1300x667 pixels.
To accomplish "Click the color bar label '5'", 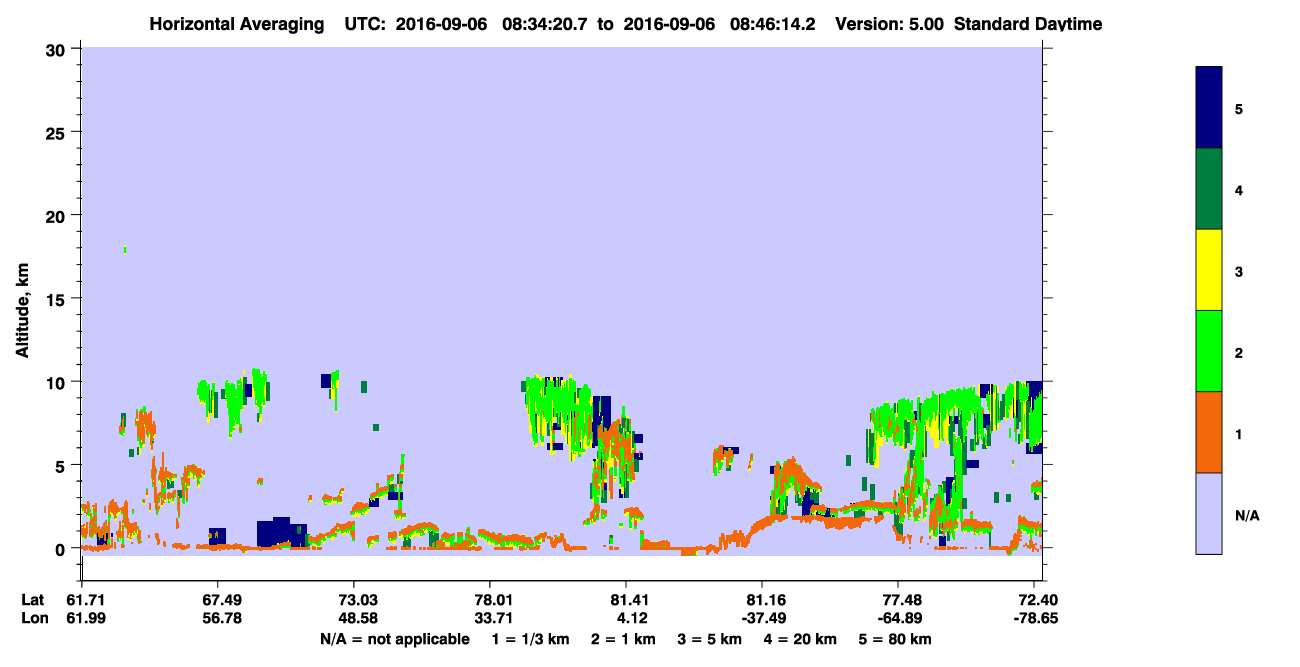I will [x=1239, y=108].
